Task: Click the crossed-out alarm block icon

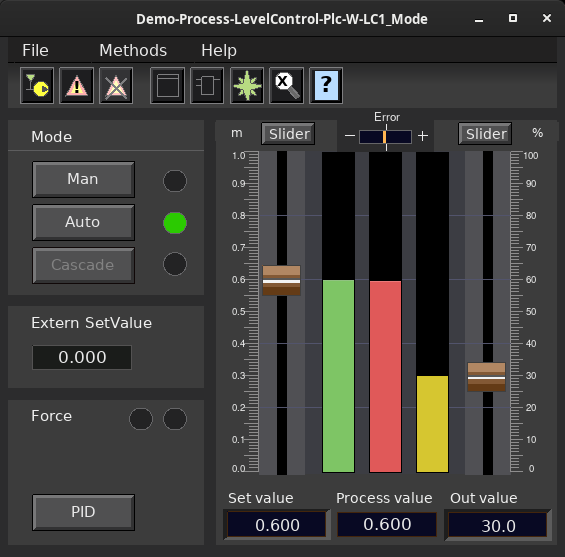Action: pyautogui.click(x=116, y=85)
